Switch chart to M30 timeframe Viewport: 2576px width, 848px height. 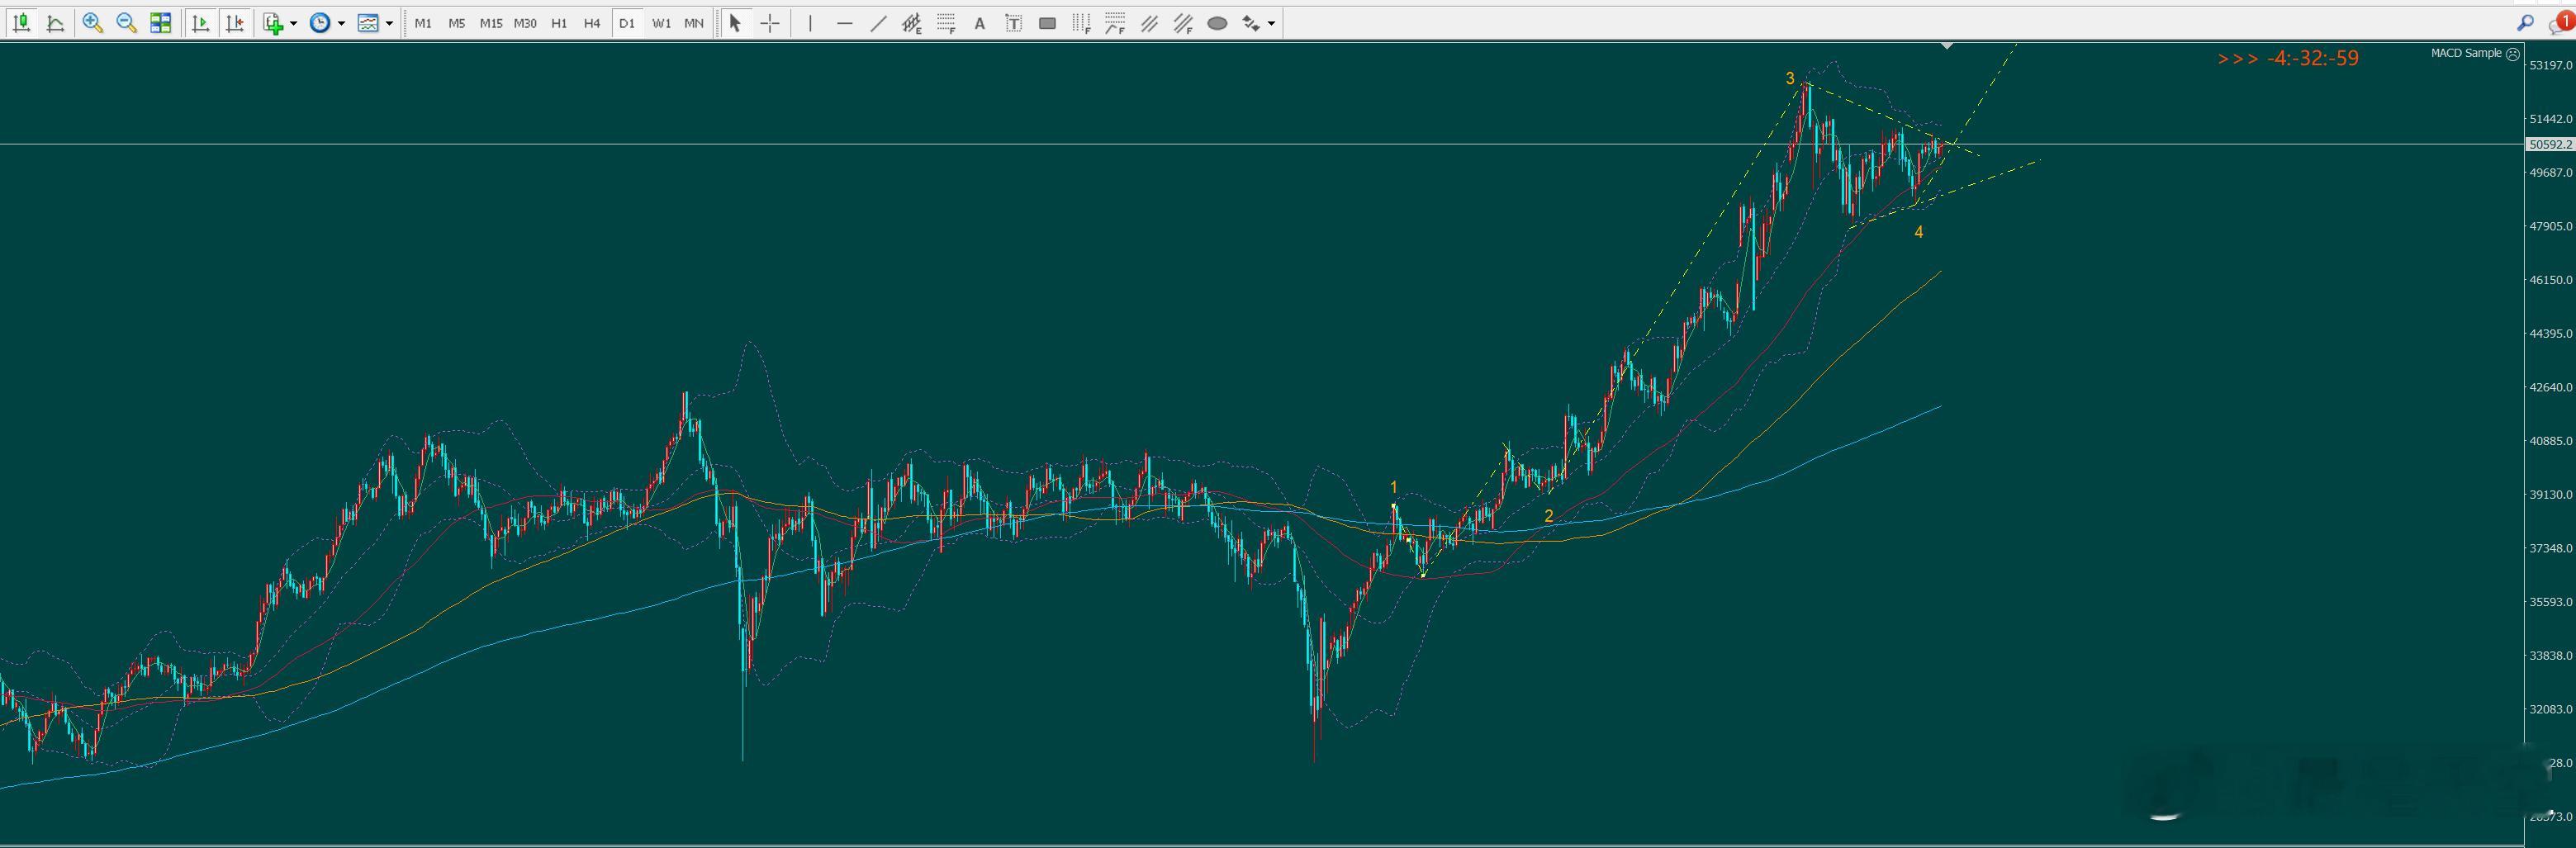coord(525,23)
